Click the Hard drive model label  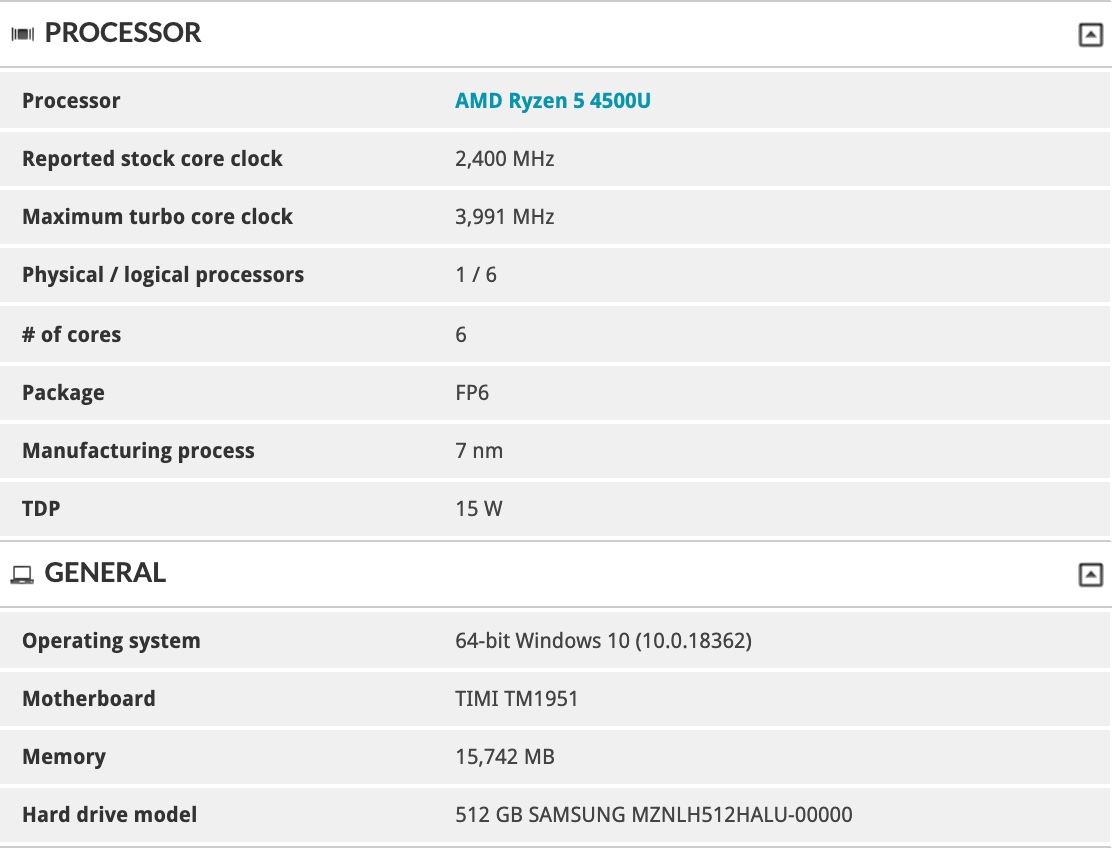(x=109, y=815)
